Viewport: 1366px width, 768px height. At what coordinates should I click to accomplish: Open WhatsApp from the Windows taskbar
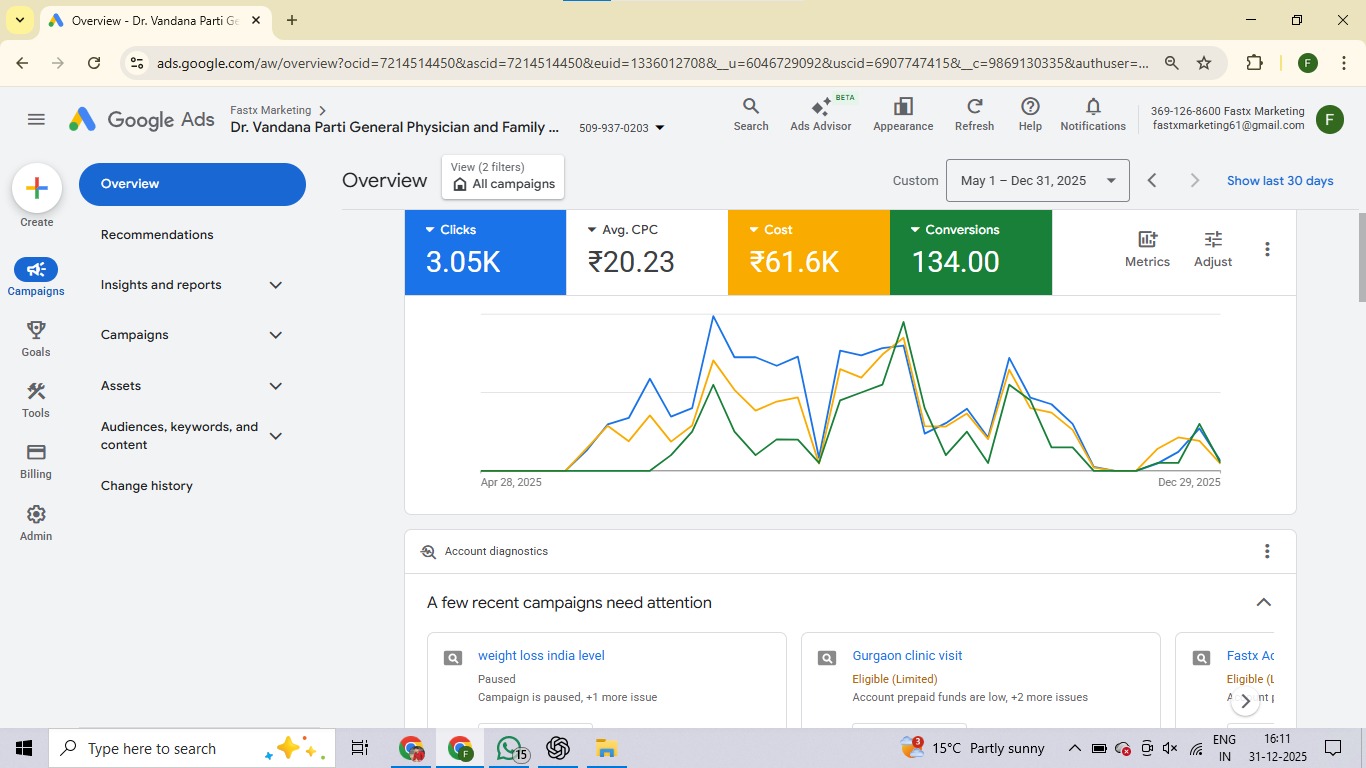pyautogui.click(x=509, y=747)
